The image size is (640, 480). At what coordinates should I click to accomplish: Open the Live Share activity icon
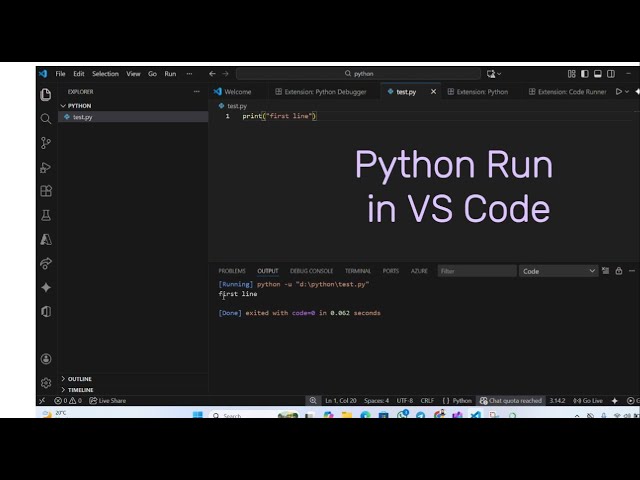[x=46, y=263]
